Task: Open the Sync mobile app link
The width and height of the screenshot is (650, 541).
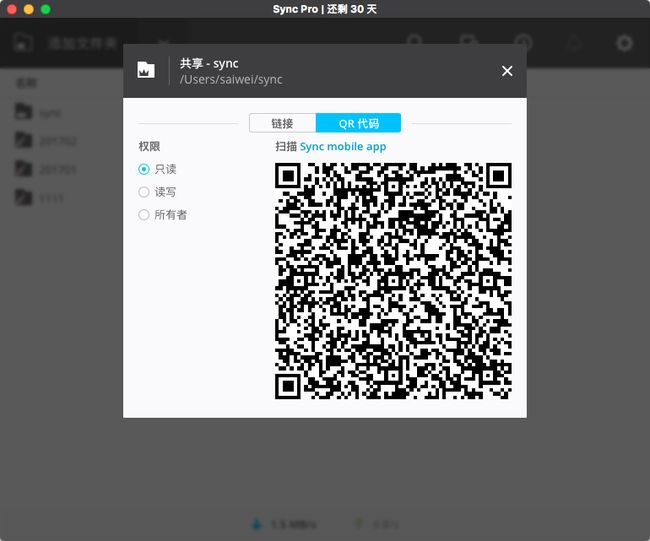Action: point(343,146)
